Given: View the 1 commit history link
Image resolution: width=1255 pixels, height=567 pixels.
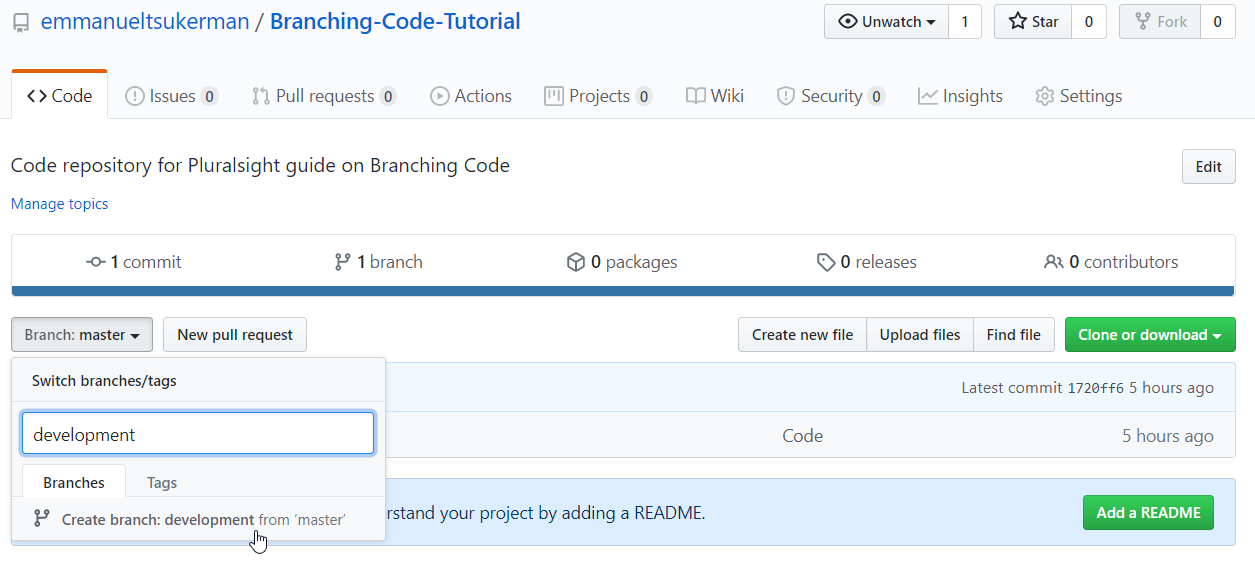Looking at the screenshot, I should (x=134, y=262).
